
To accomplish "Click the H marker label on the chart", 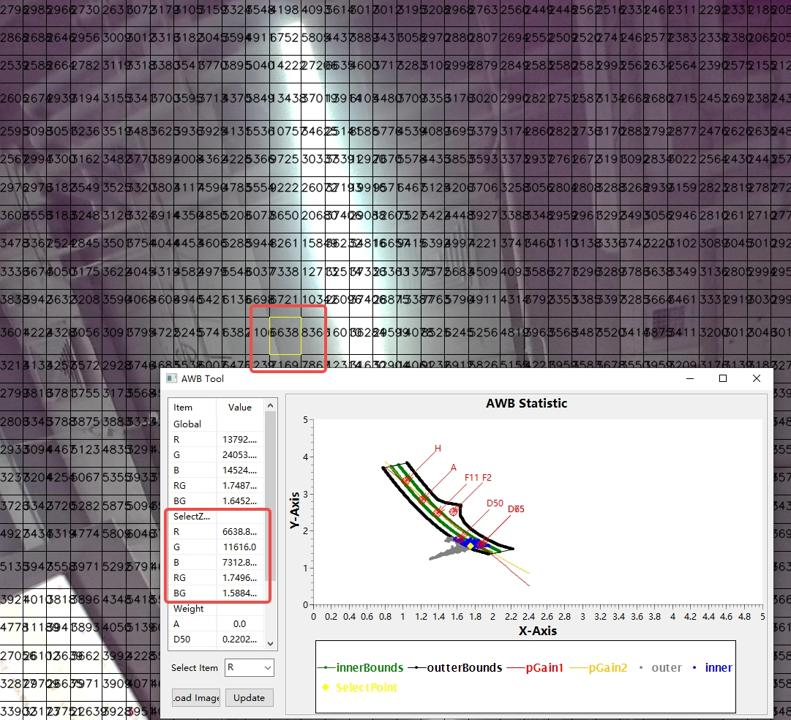I will (437, 448).
